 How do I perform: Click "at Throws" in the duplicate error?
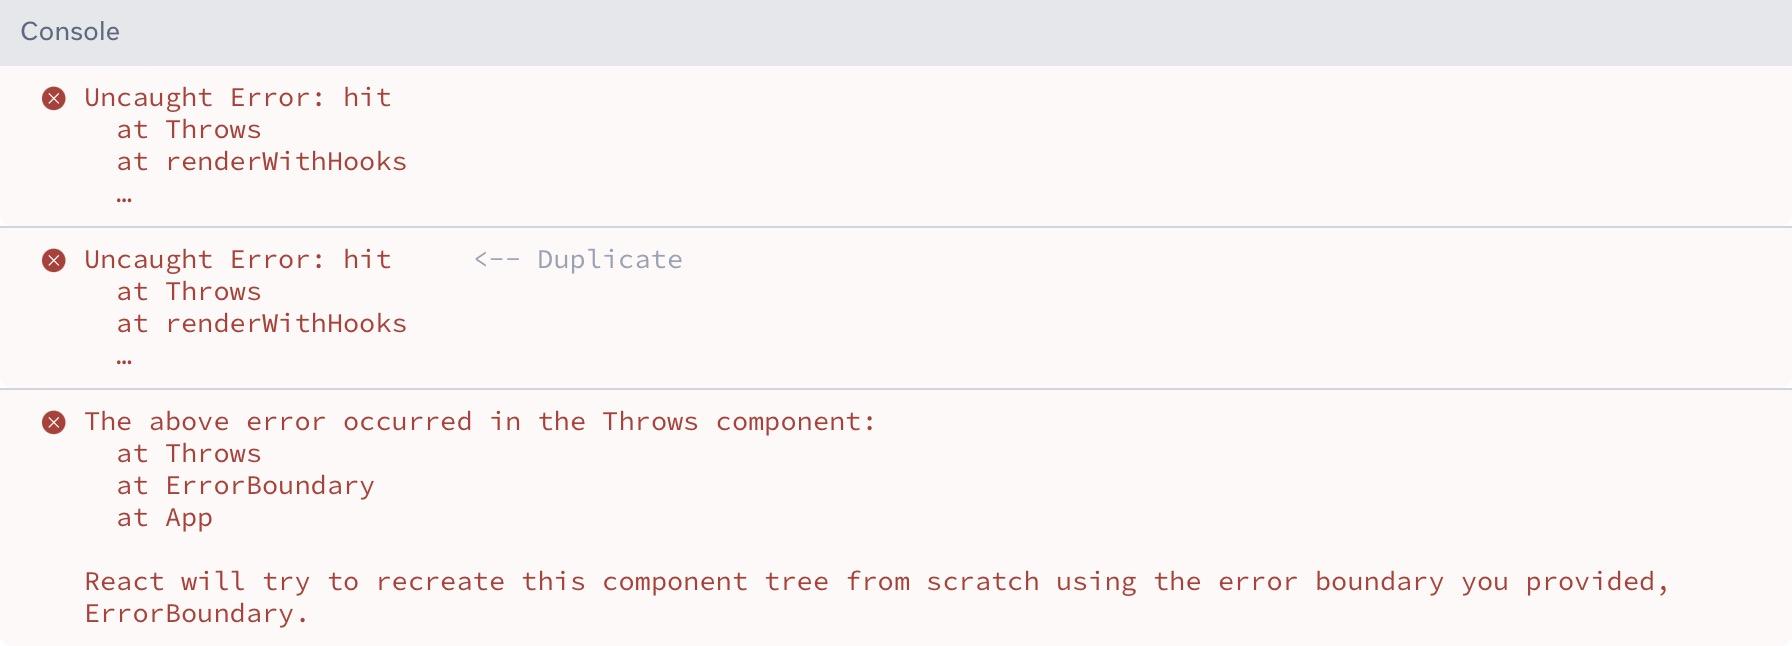[x=189, y=292]
